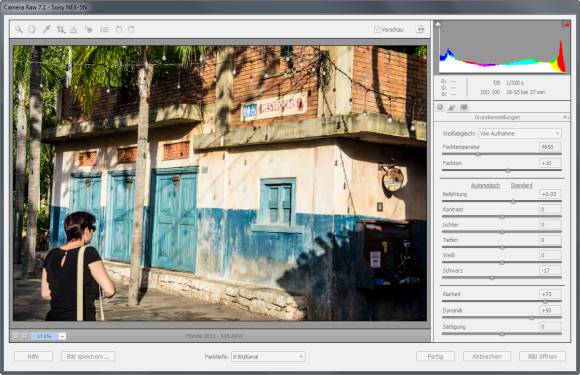
Task: Select the Crop tool
Action: (x=61, y=29)
